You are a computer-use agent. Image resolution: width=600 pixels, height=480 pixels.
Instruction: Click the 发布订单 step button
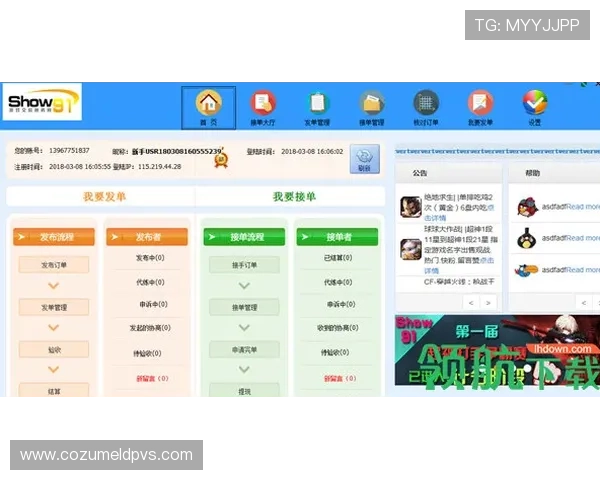click(x=54, y=265)
